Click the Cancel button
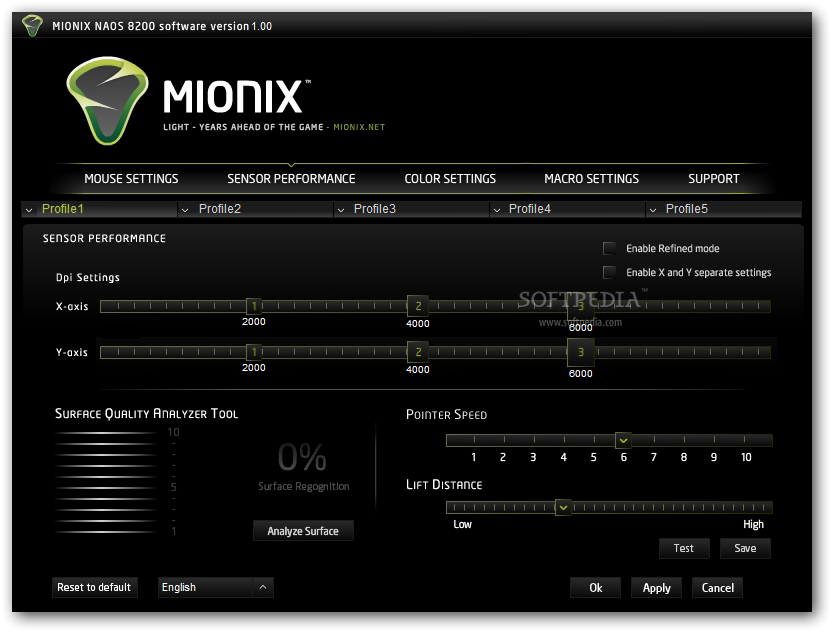 [717, 587]
